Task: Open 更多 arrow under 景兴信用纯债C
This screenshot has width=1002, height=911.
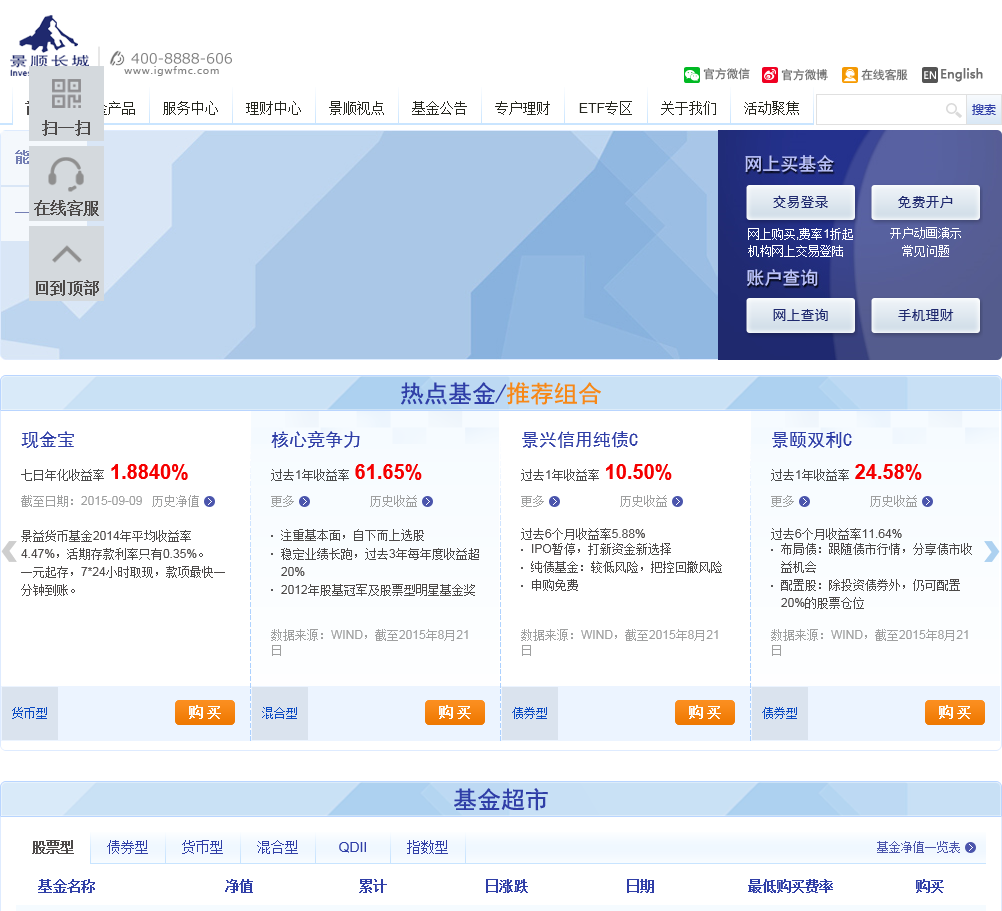Action: (555, 501)
